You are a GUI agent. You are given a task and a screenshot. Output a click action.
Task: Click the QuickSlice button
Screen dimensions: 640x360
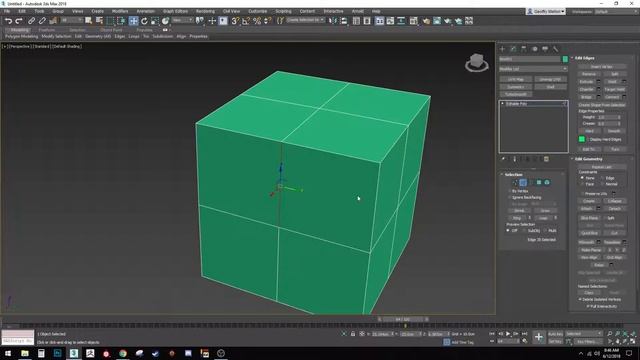tap(589, 233)
